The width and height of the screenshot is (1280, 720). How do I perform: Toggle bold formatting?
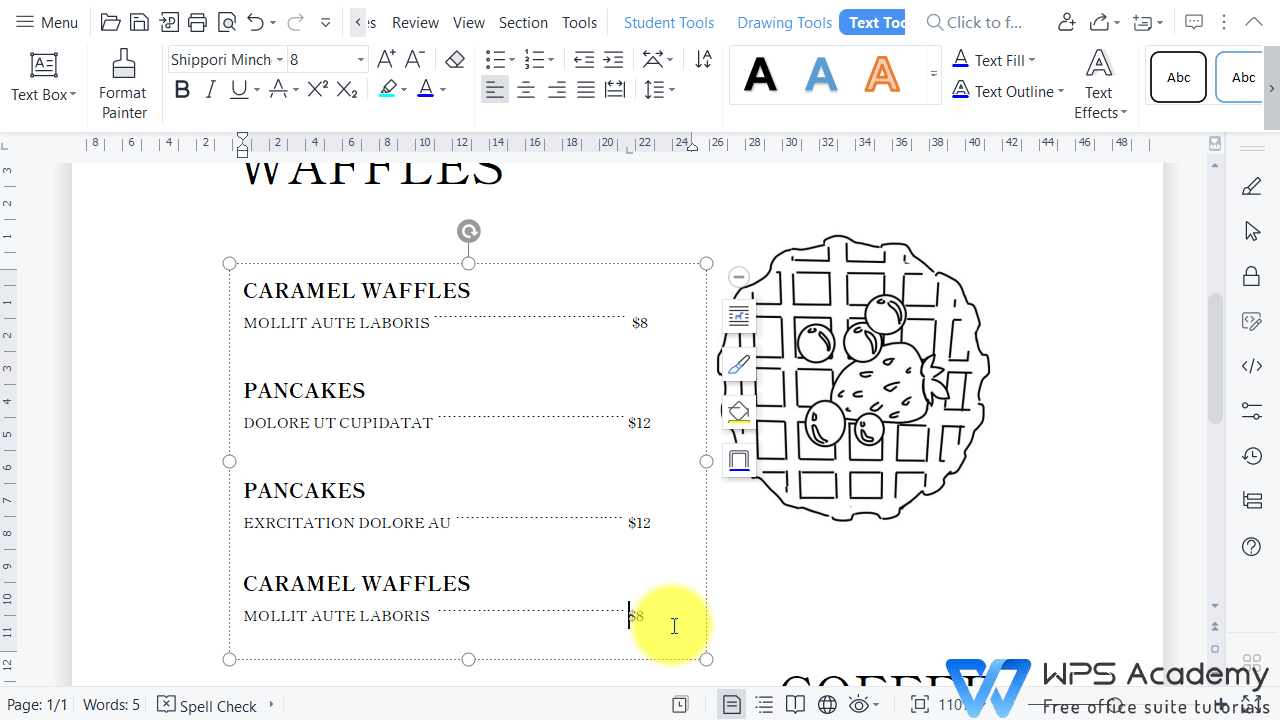point(182,89)
